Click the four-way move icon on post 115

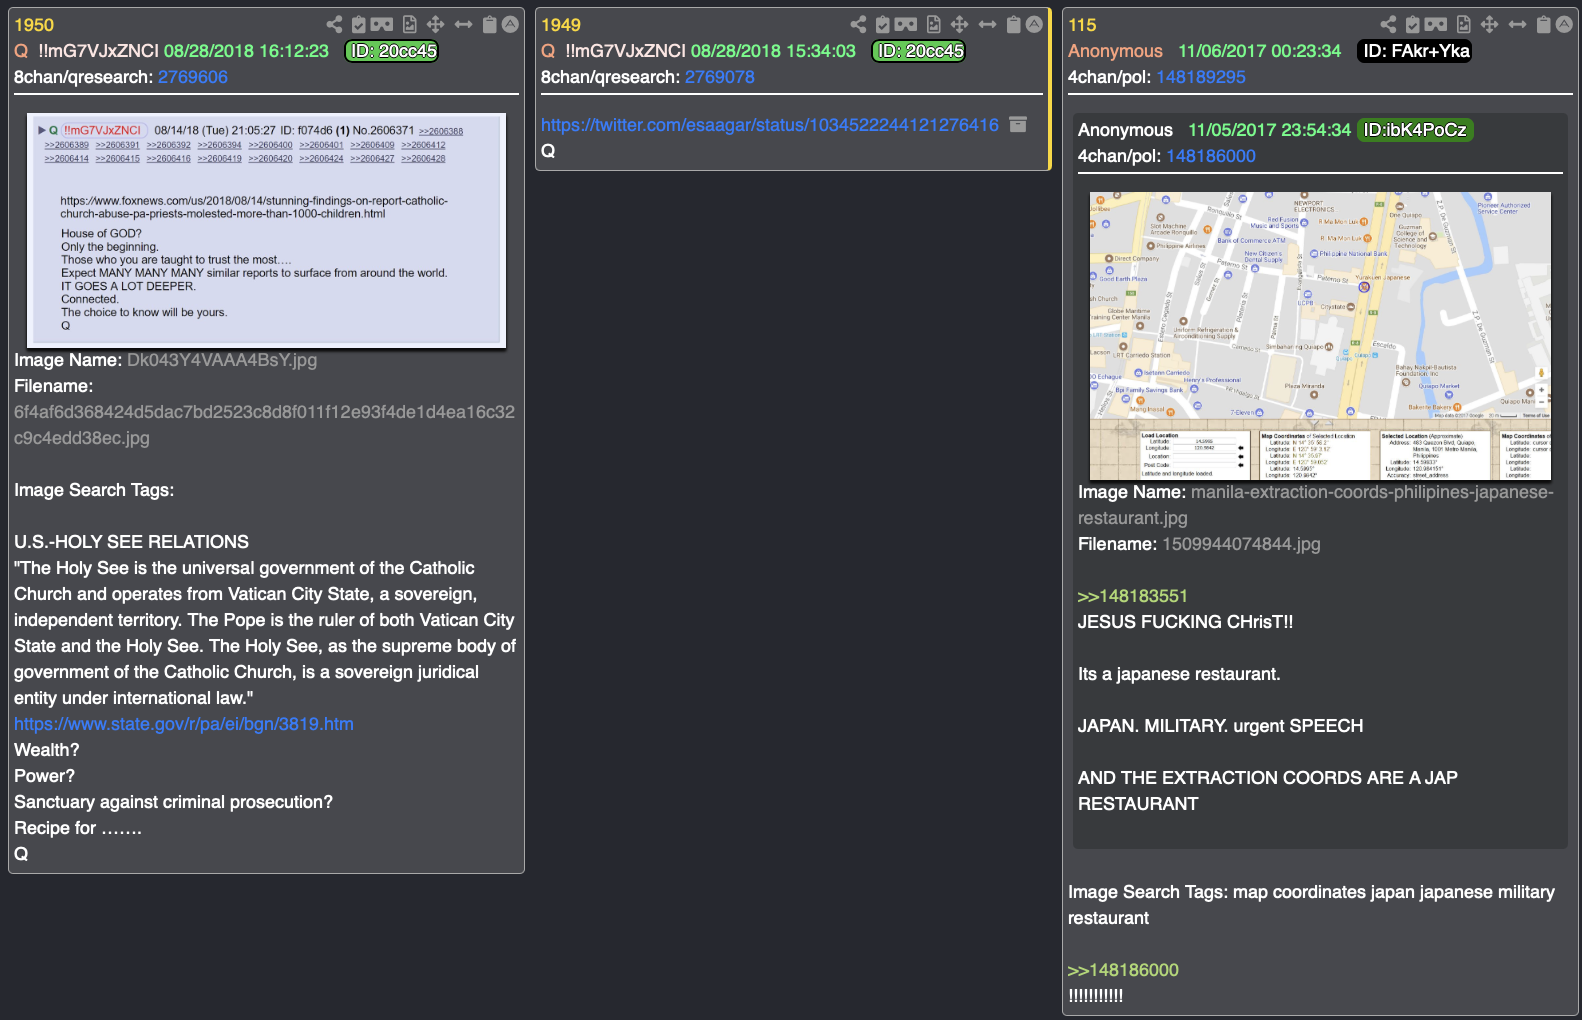click(x=1489, y=24)
